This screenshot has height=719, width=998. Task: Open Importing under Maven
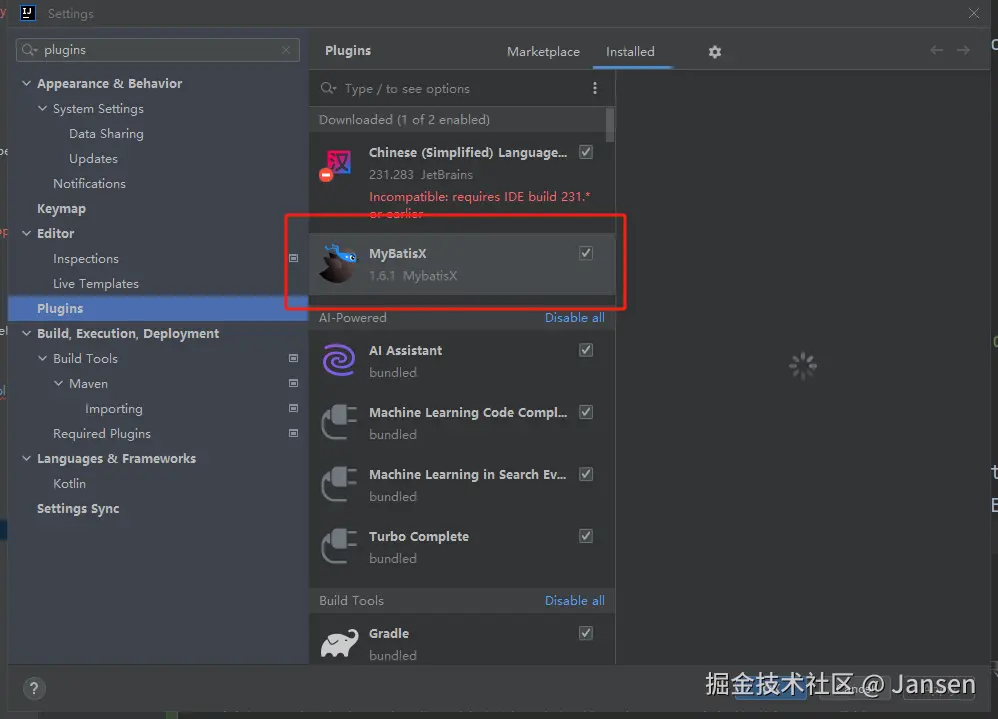pyautogui.click(x=114, y=408)
